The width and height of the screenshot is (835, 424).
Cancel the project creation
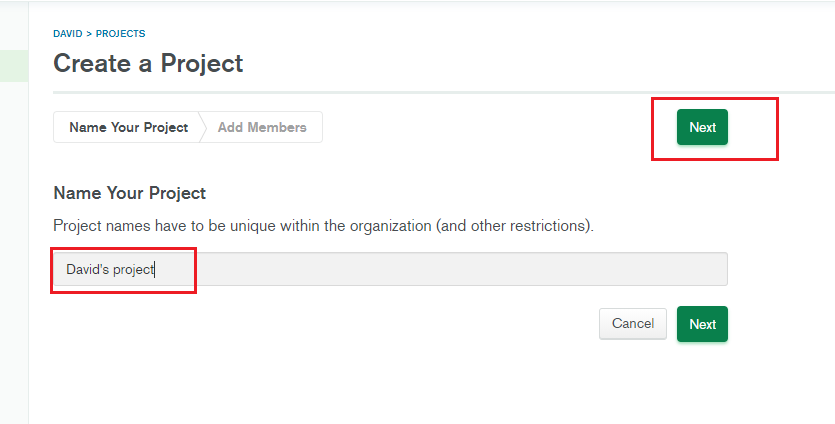tap(632, 324)
